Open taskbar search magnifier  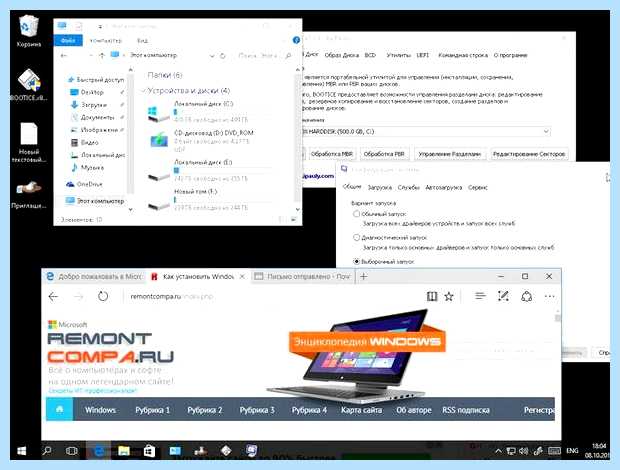47,451
